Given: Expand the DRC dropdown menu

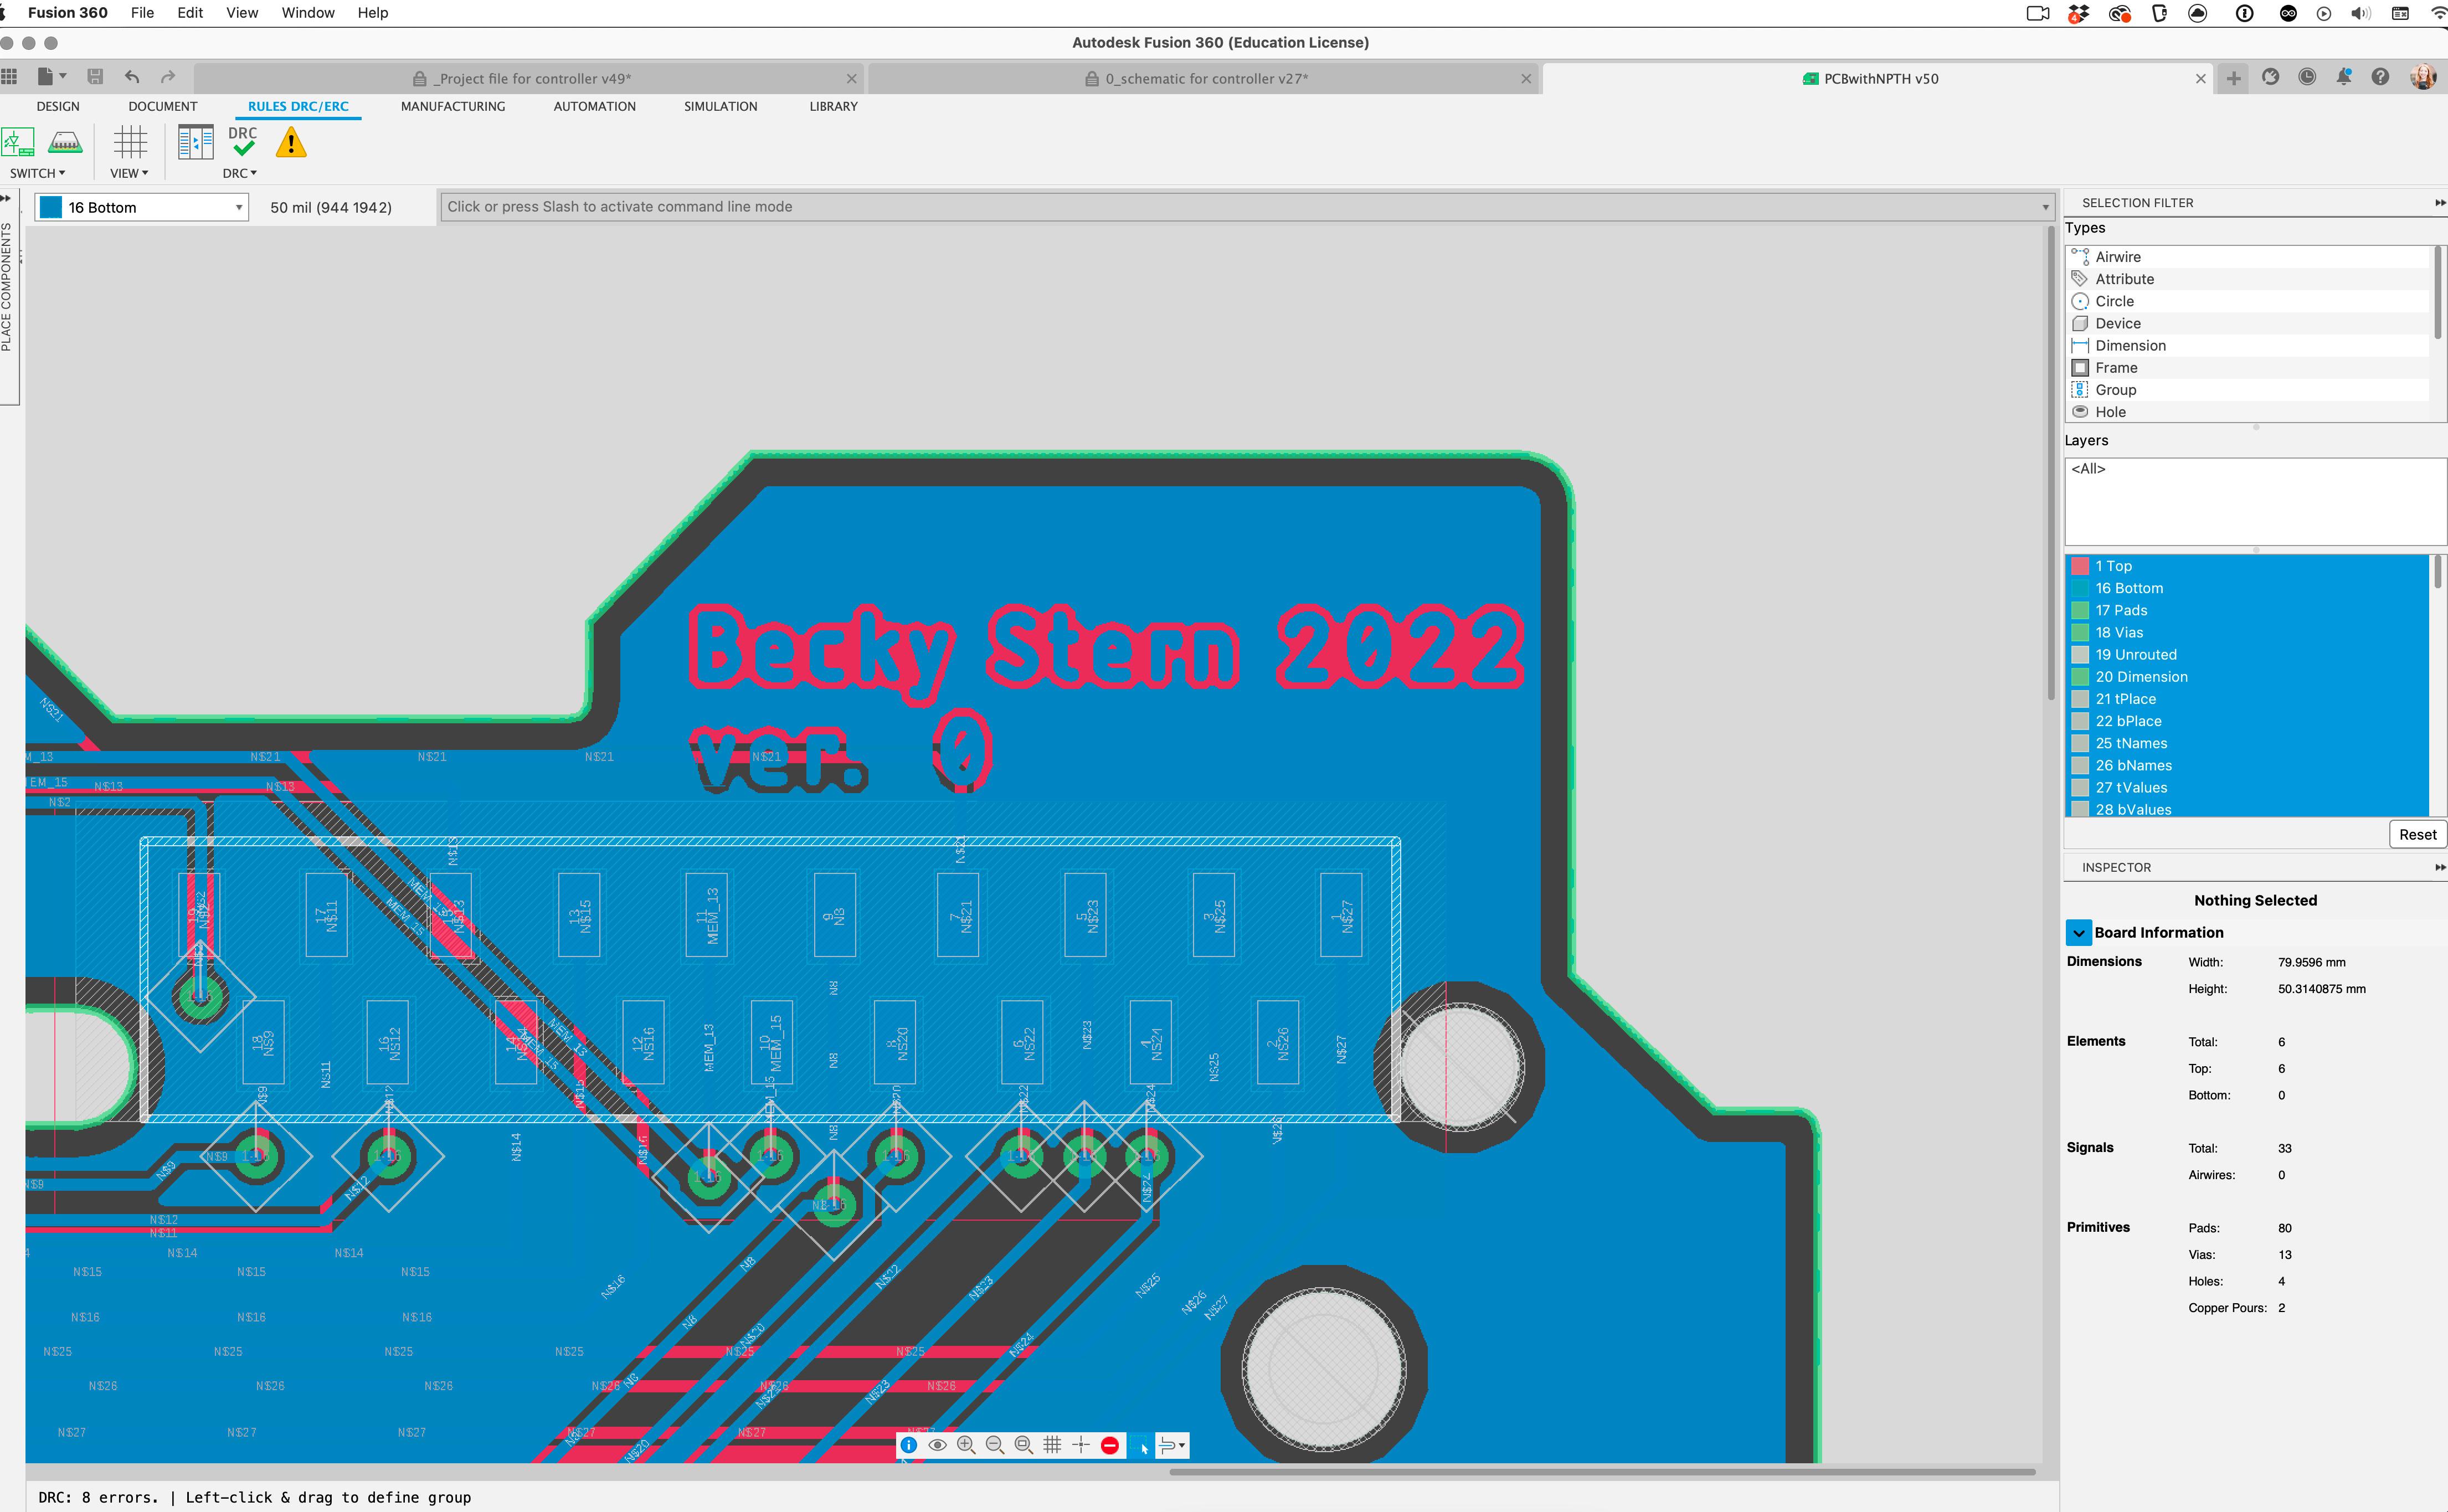Looking at the screenshot, I should (x=240, y=173).
